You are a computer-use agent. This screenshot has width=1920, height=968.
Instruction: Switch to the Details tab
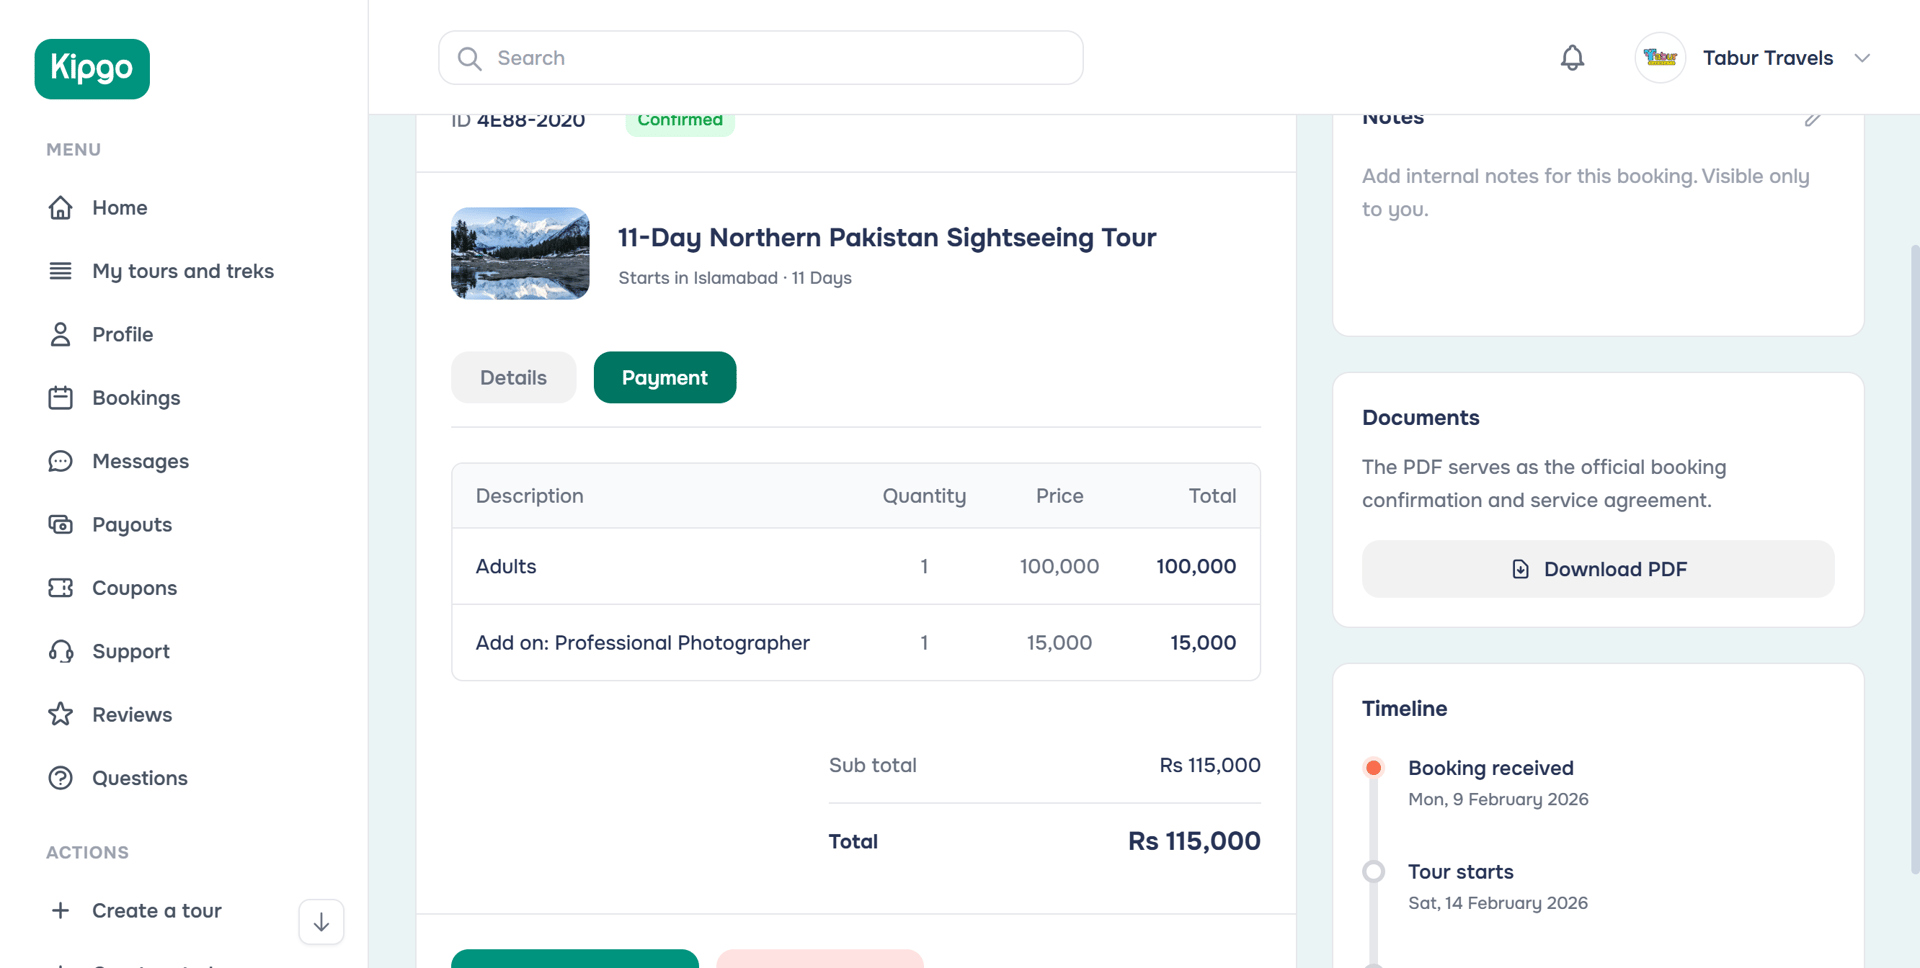[513, 377]
